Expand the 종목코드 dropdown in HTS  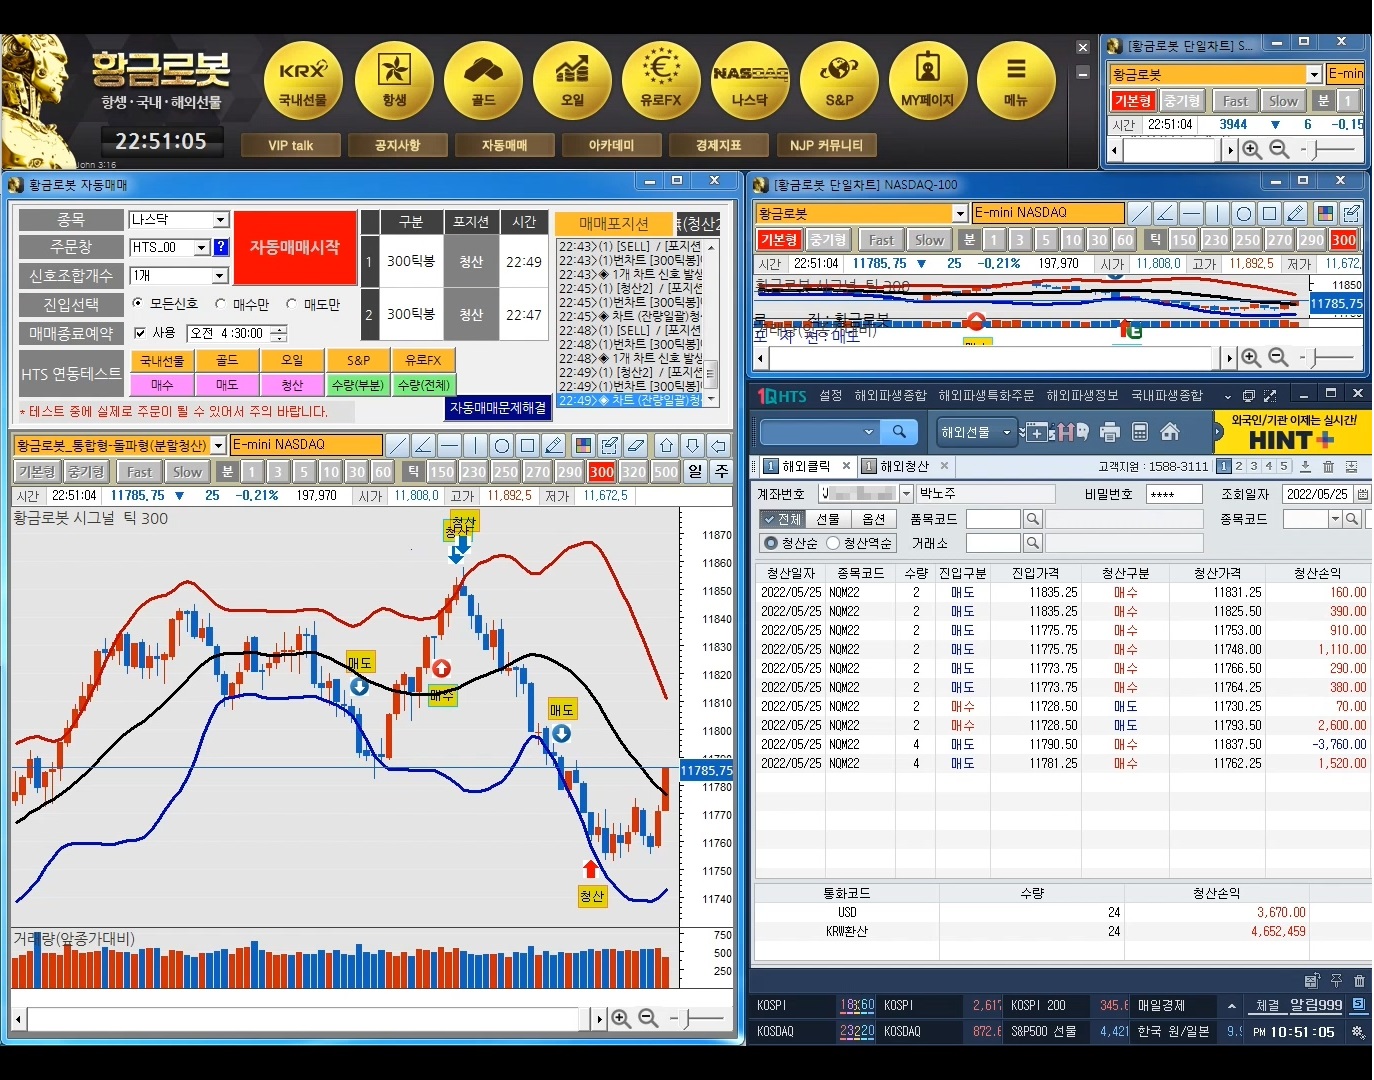coord(1335,519)
